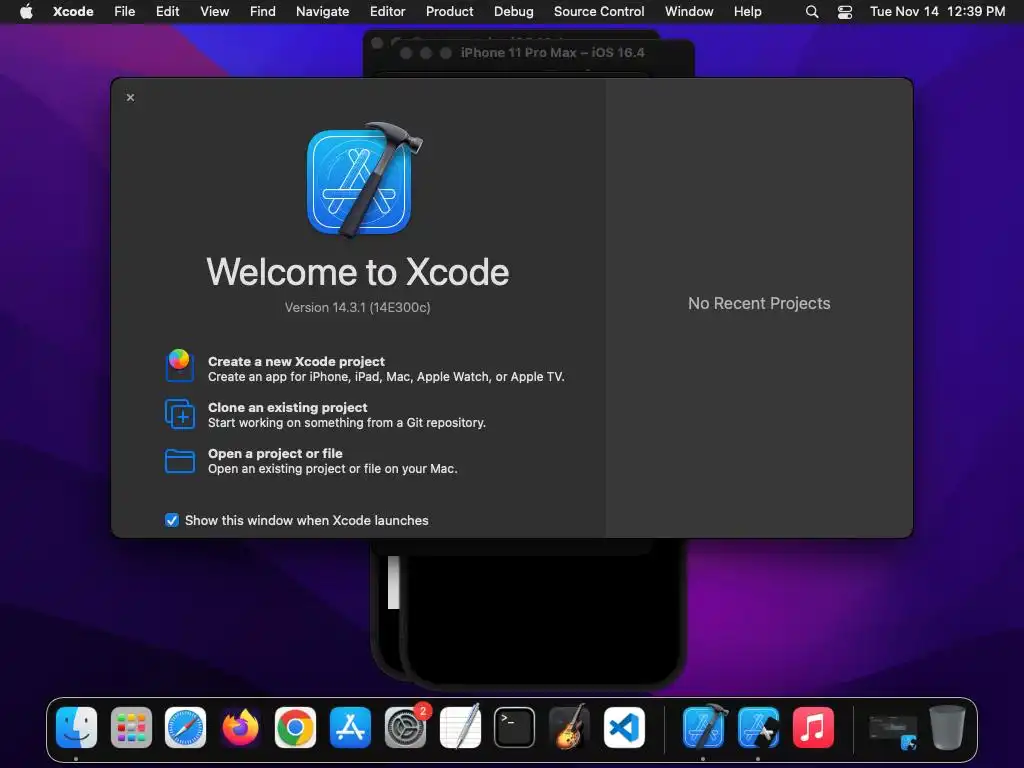Click the menu bar clock 'Tue Nov 14 12:39 PM'
1024x768 pixels.
point(937,11)
